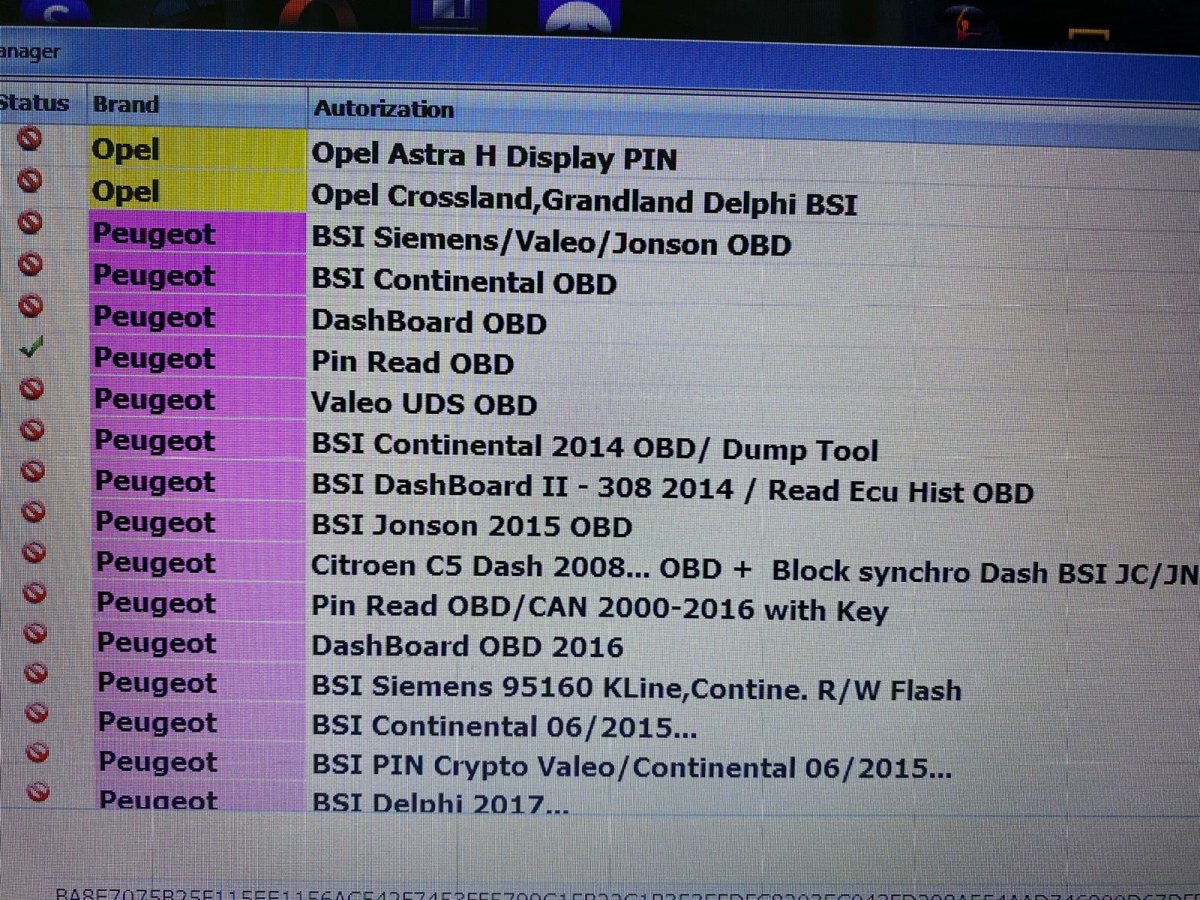
Task: Select BSI PIN Crypto Valeo/Continental 06/2015...
Action: (x=631, y=766)
